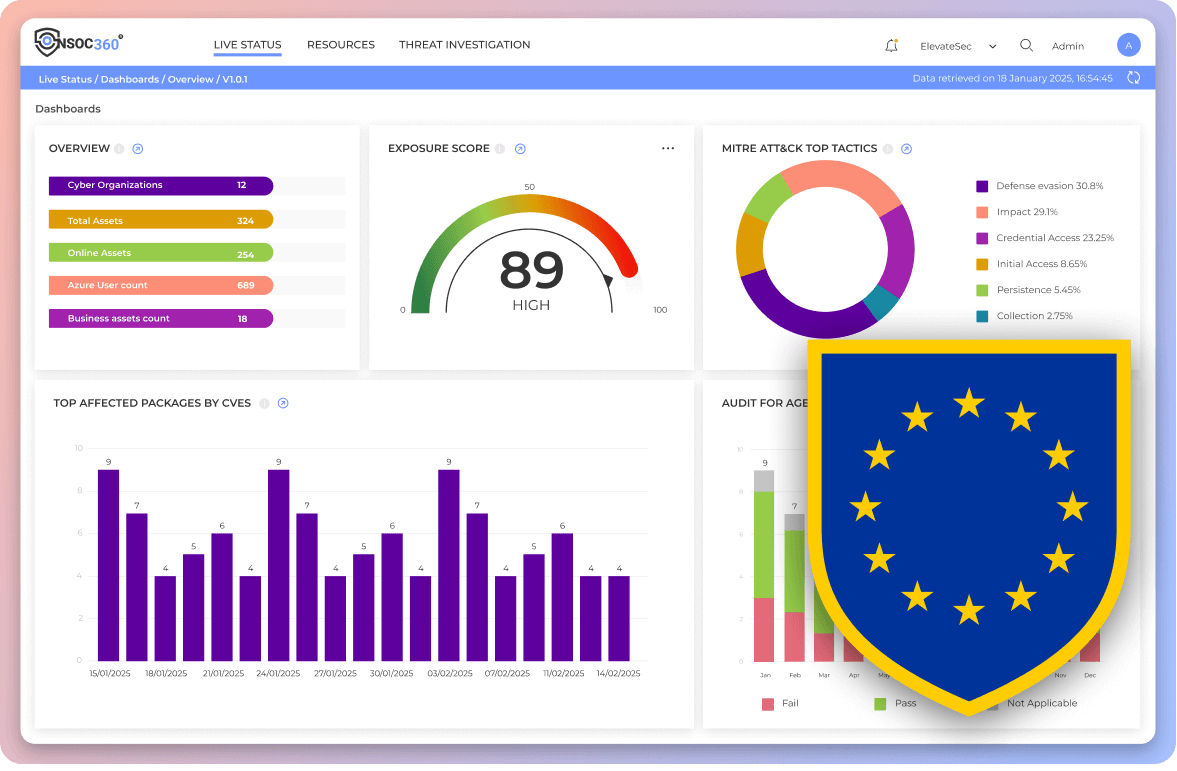Click the Defense evasion purple legend swatch

tap(982, 186)
